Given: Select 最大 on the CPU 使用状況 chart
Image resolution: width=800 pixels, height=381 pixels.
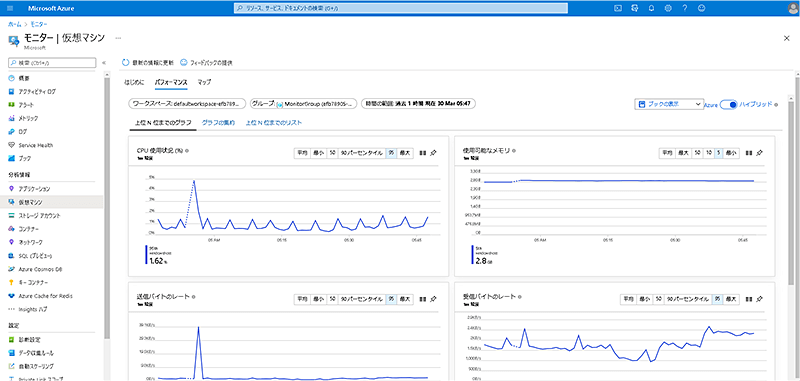Looking at the screenshot, I should [405, 153].
